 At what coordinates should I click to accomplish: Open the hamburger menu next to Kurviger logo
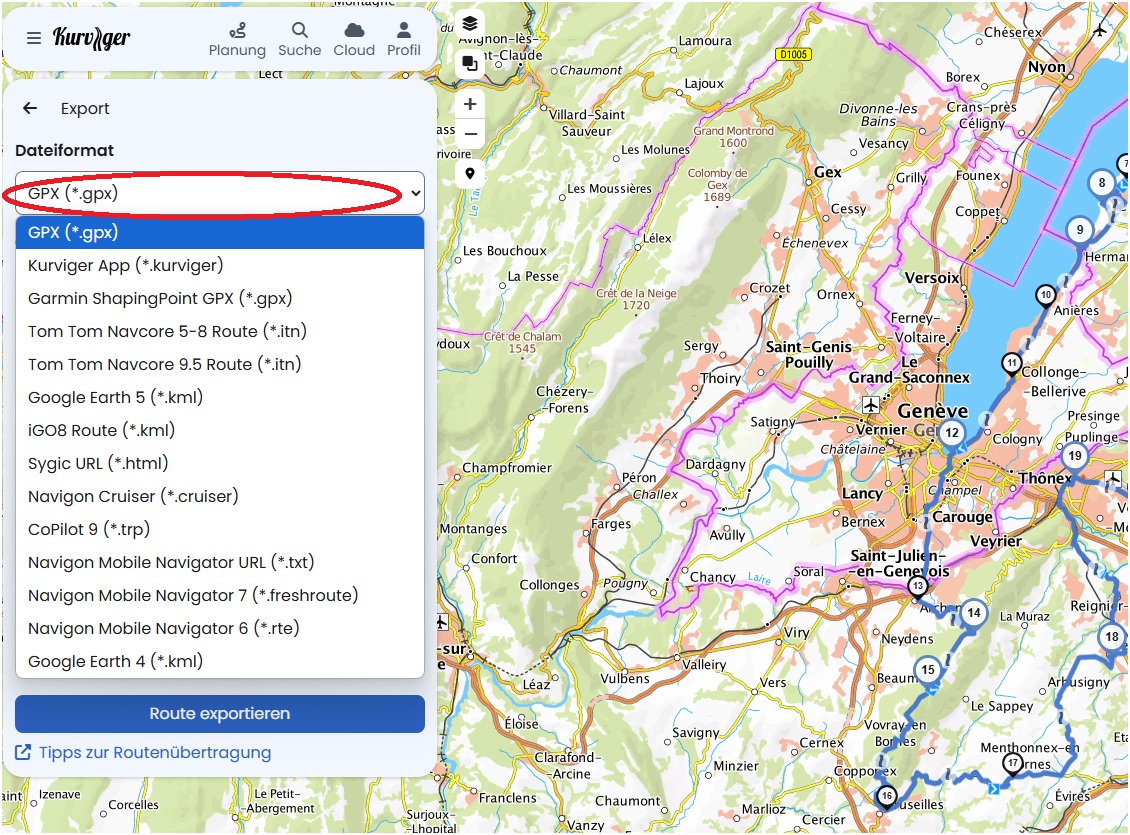coord(34,38)
